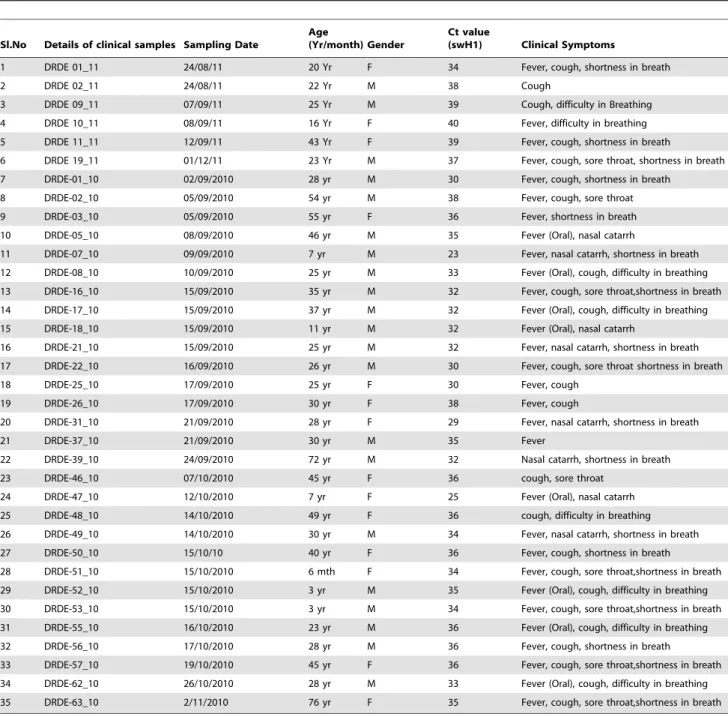Click the 'Ct value (swH1)' column header

click(468, 38)
